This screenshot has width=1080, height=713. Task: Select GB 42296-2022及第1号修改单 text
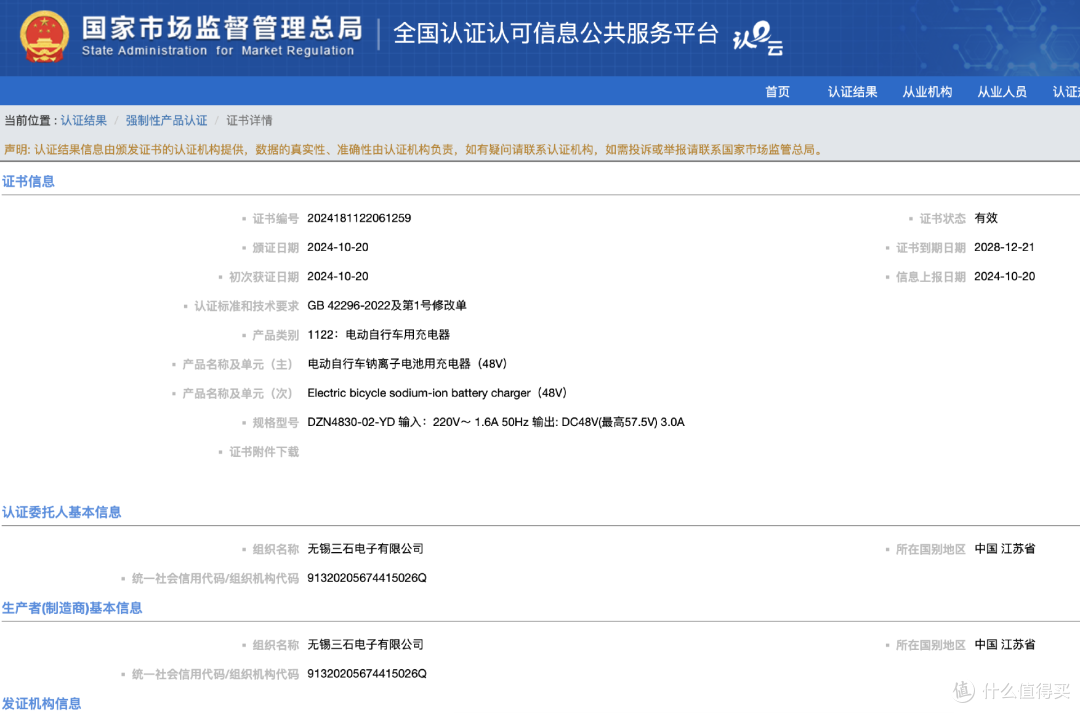(387, 305)
